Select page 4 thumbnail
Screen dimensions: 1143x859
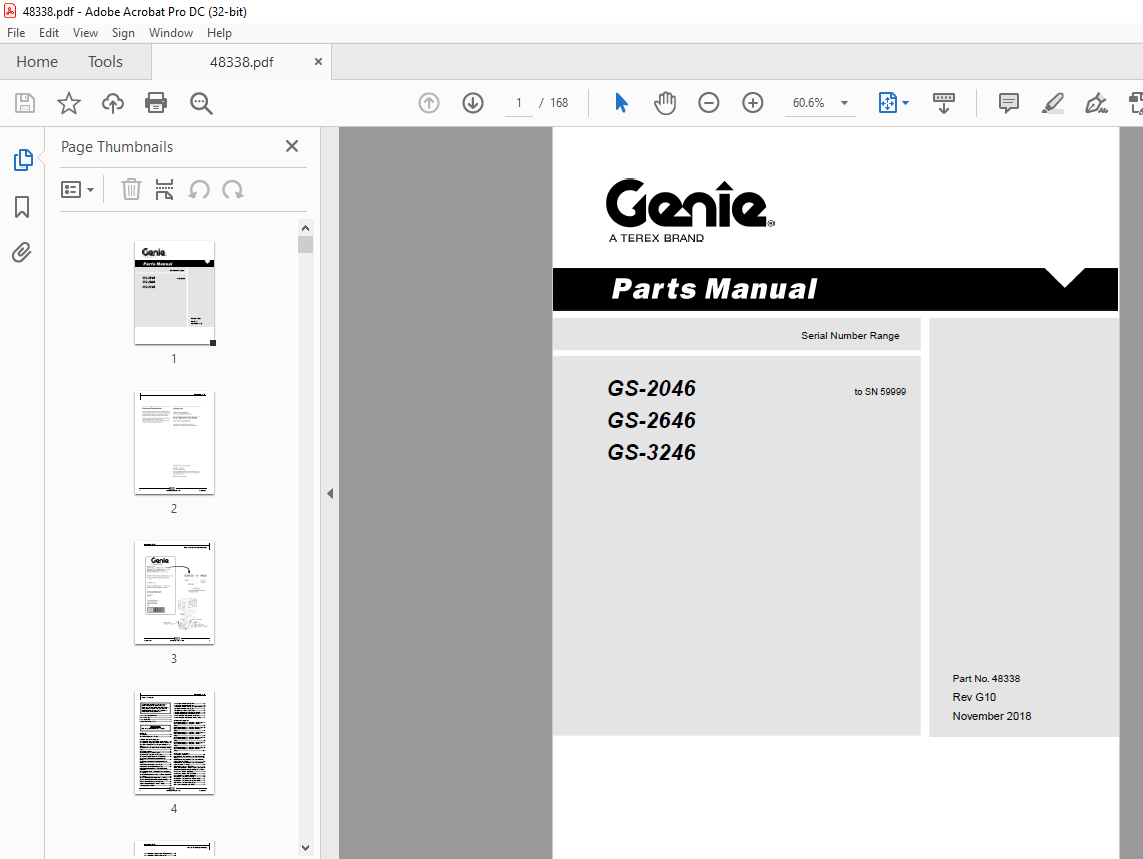point(174,743)
